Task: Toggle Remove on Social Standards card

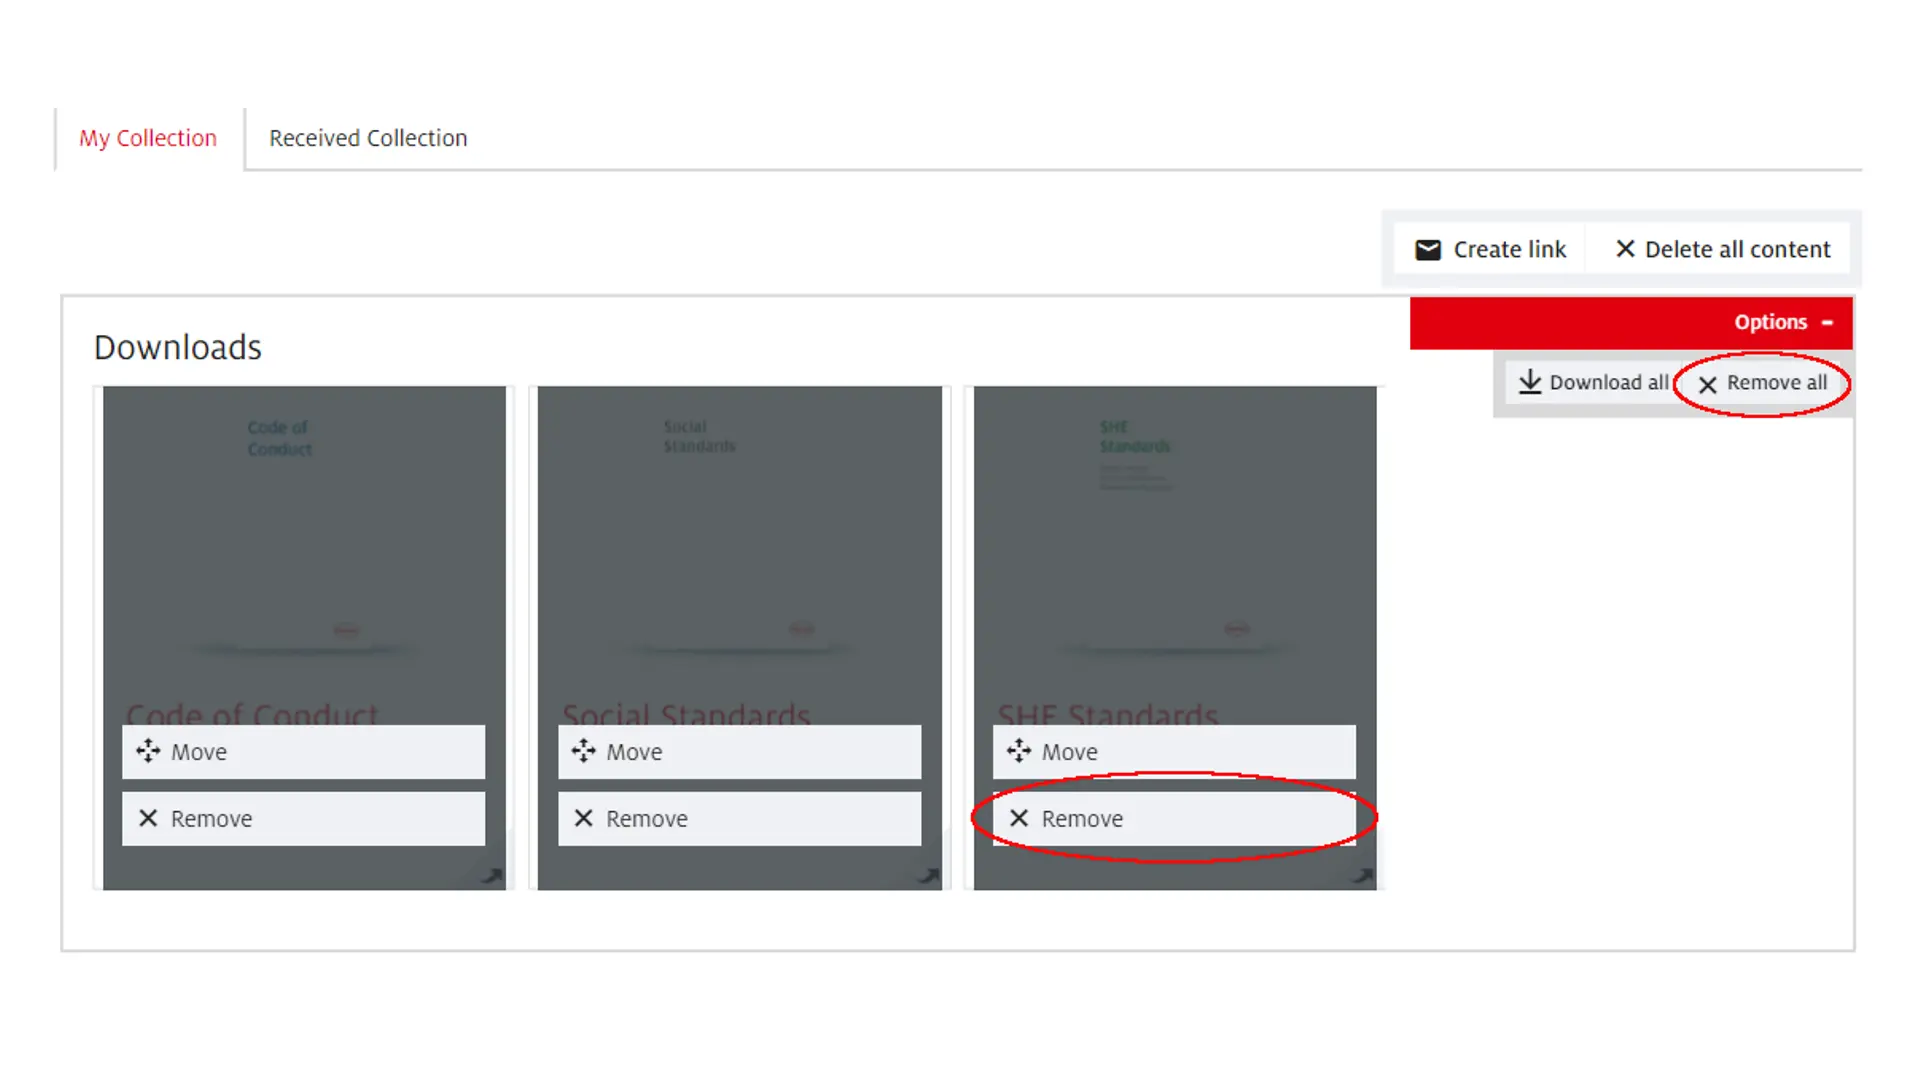Action: pos(740,819)
